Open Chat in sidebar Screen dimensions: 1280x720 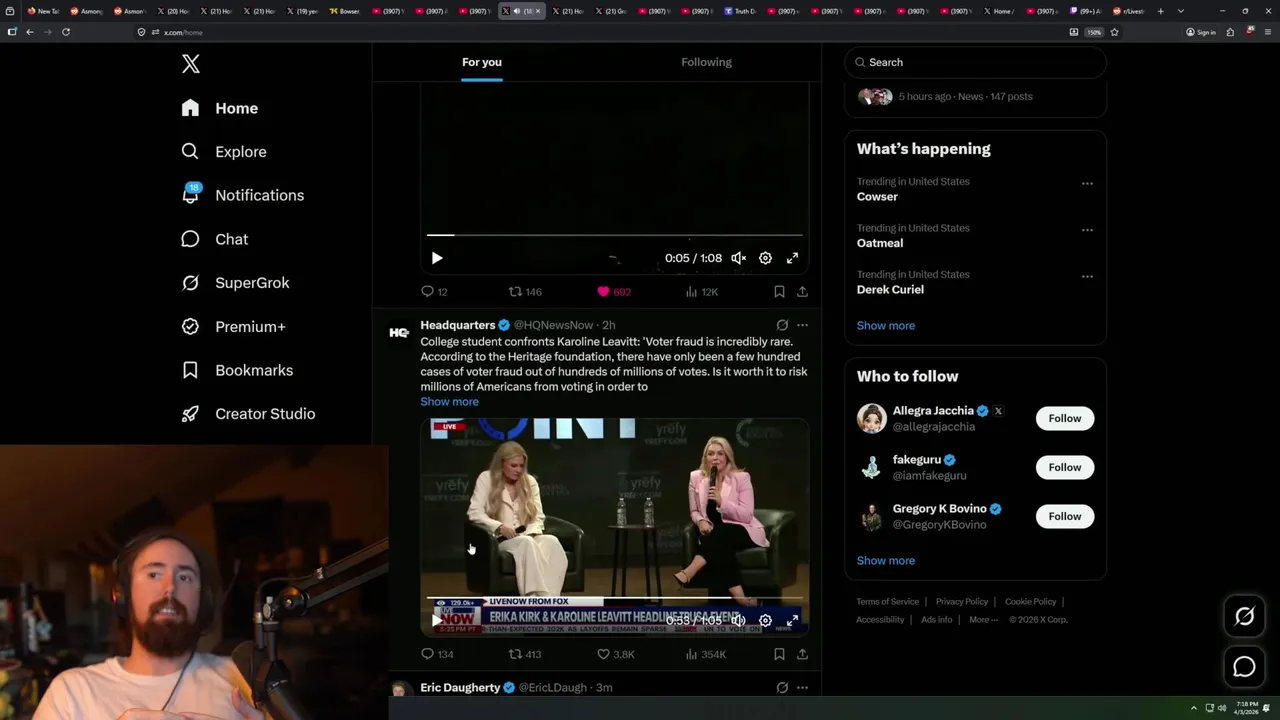(214, 239)
